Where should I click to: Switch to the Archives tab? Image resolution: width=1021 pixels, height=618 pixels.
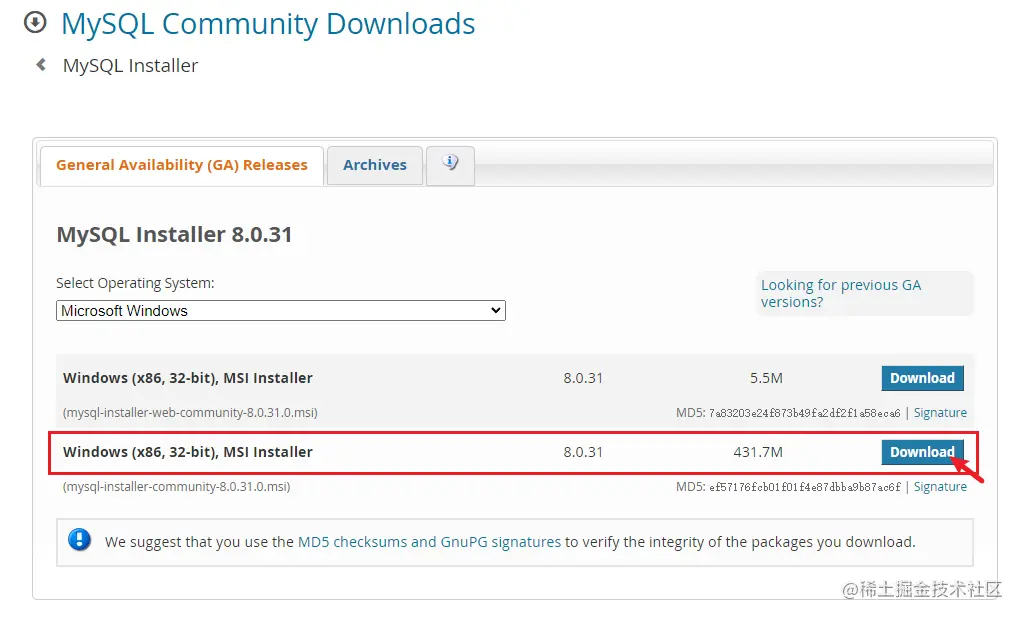[x=375, y=165]
